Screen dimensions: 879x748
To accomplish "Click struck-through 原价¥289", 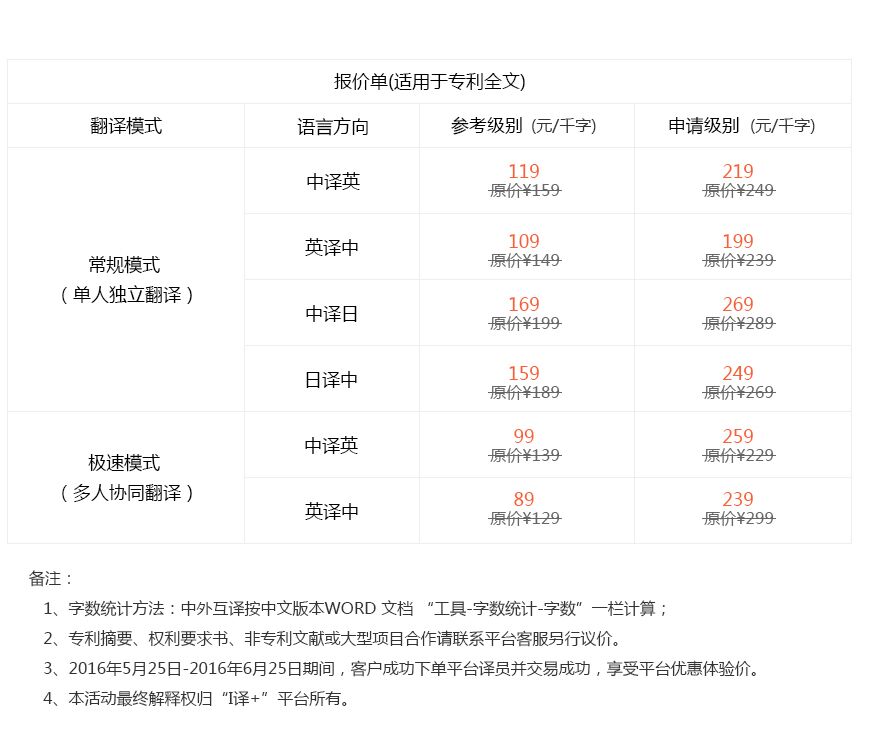I will click(739, 323).
